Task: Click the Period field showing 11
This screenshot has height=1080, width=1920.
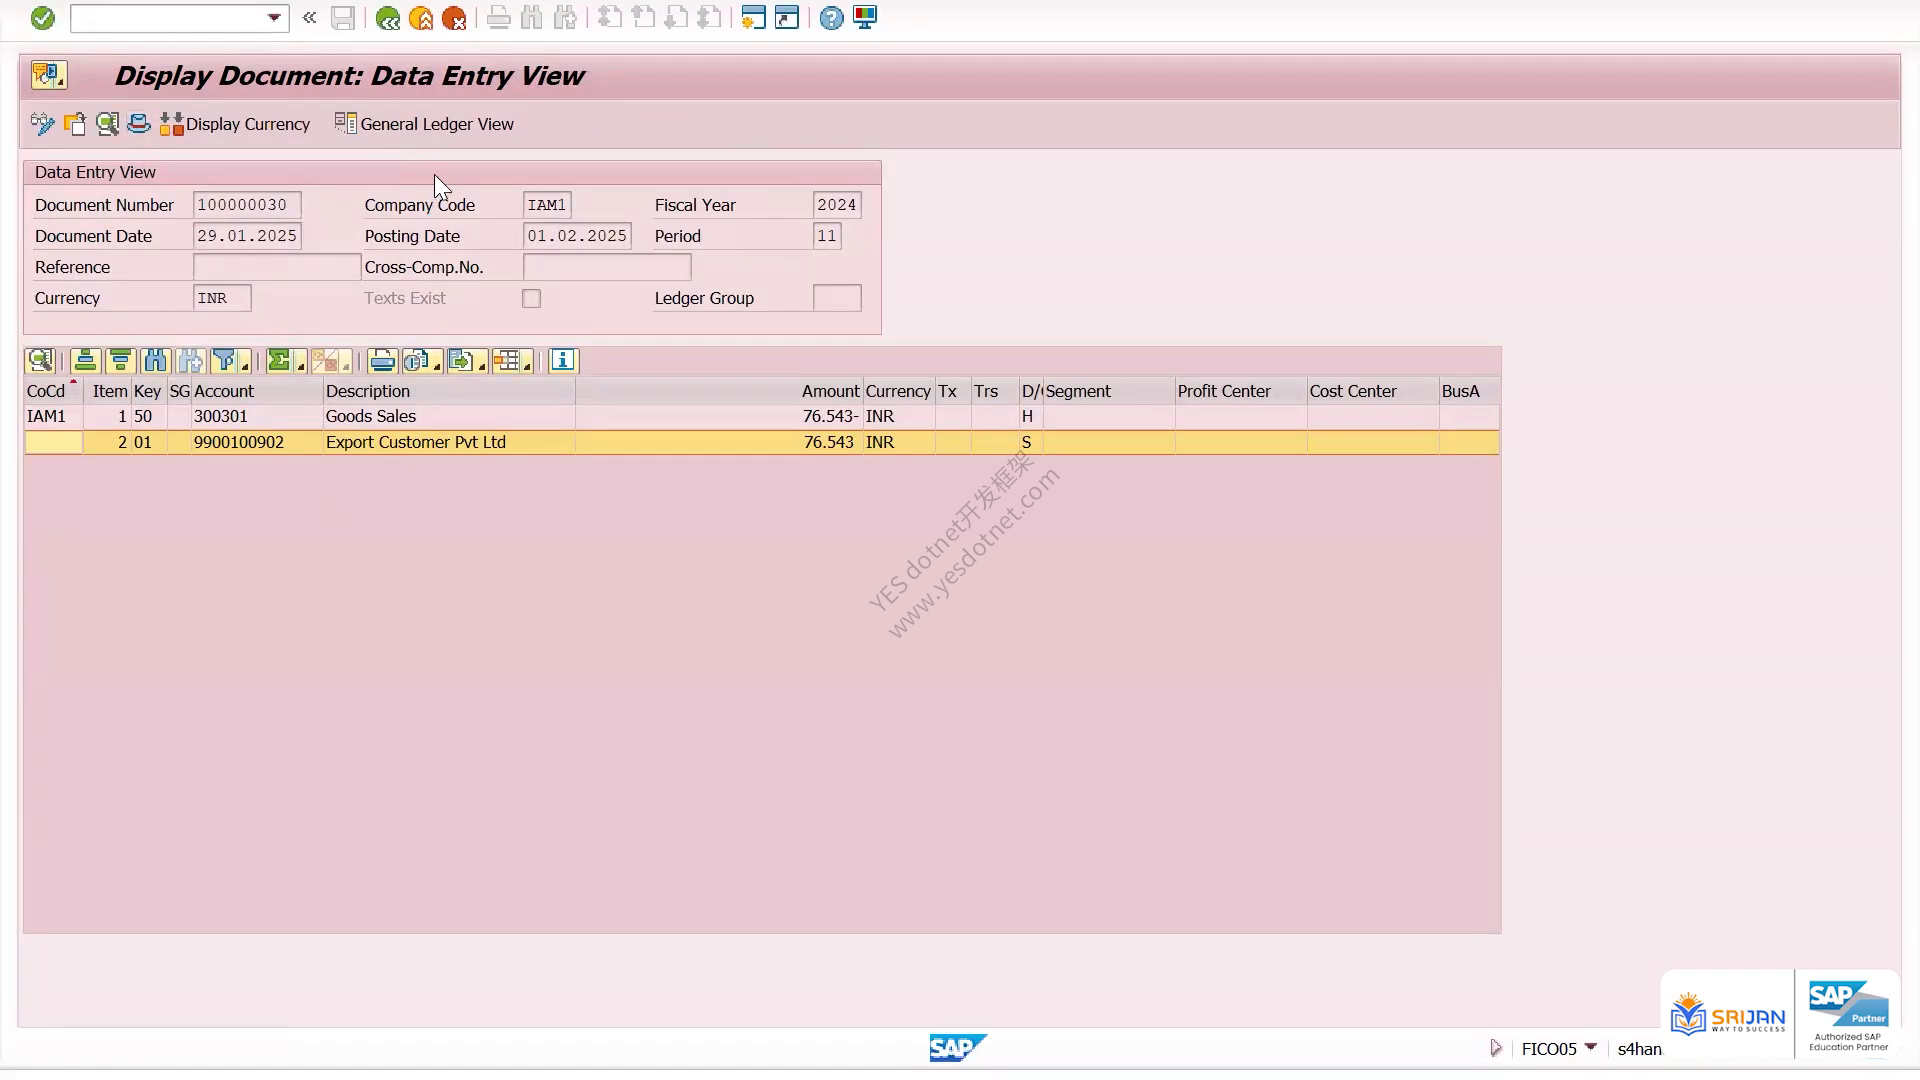Action: pos(827,236)
